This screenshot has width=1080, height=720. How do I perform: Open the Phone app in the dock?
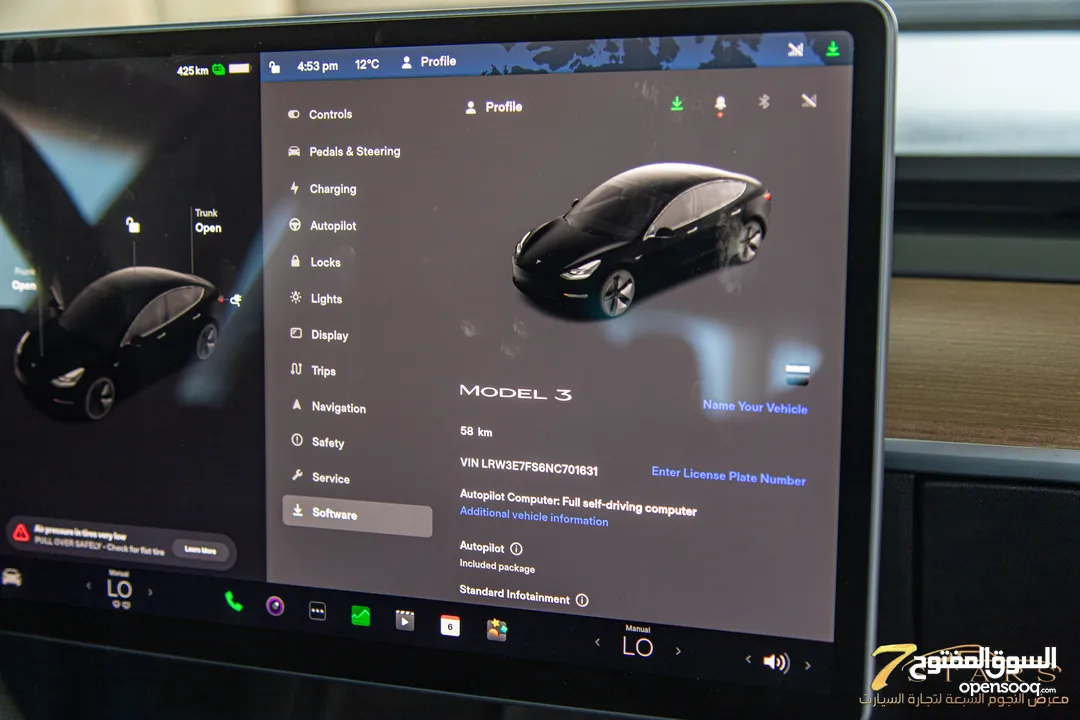[233, 601]
